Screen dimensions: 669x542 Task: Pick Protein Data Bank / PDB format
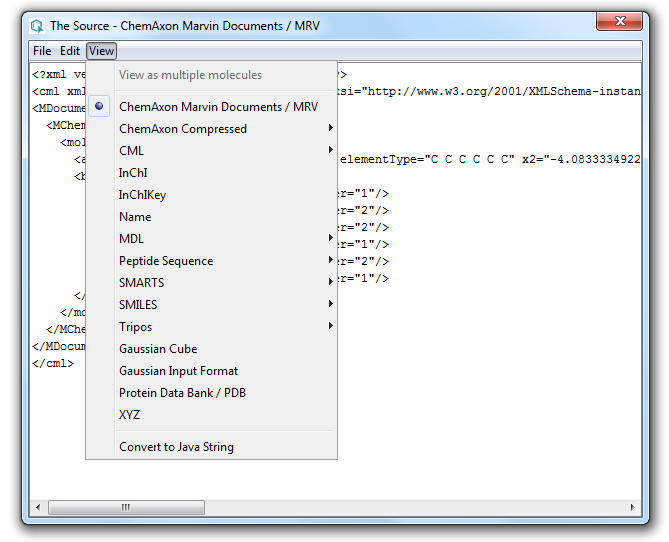pos(182,393)
